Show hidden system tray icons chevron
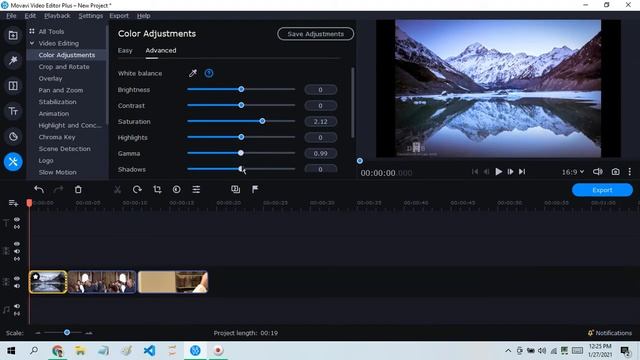 coord(508,351)
